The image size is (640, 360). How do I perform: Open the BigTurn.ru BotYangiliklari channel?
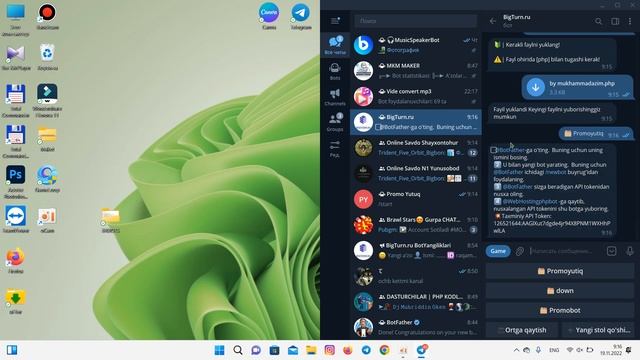[x=416, y=251]
